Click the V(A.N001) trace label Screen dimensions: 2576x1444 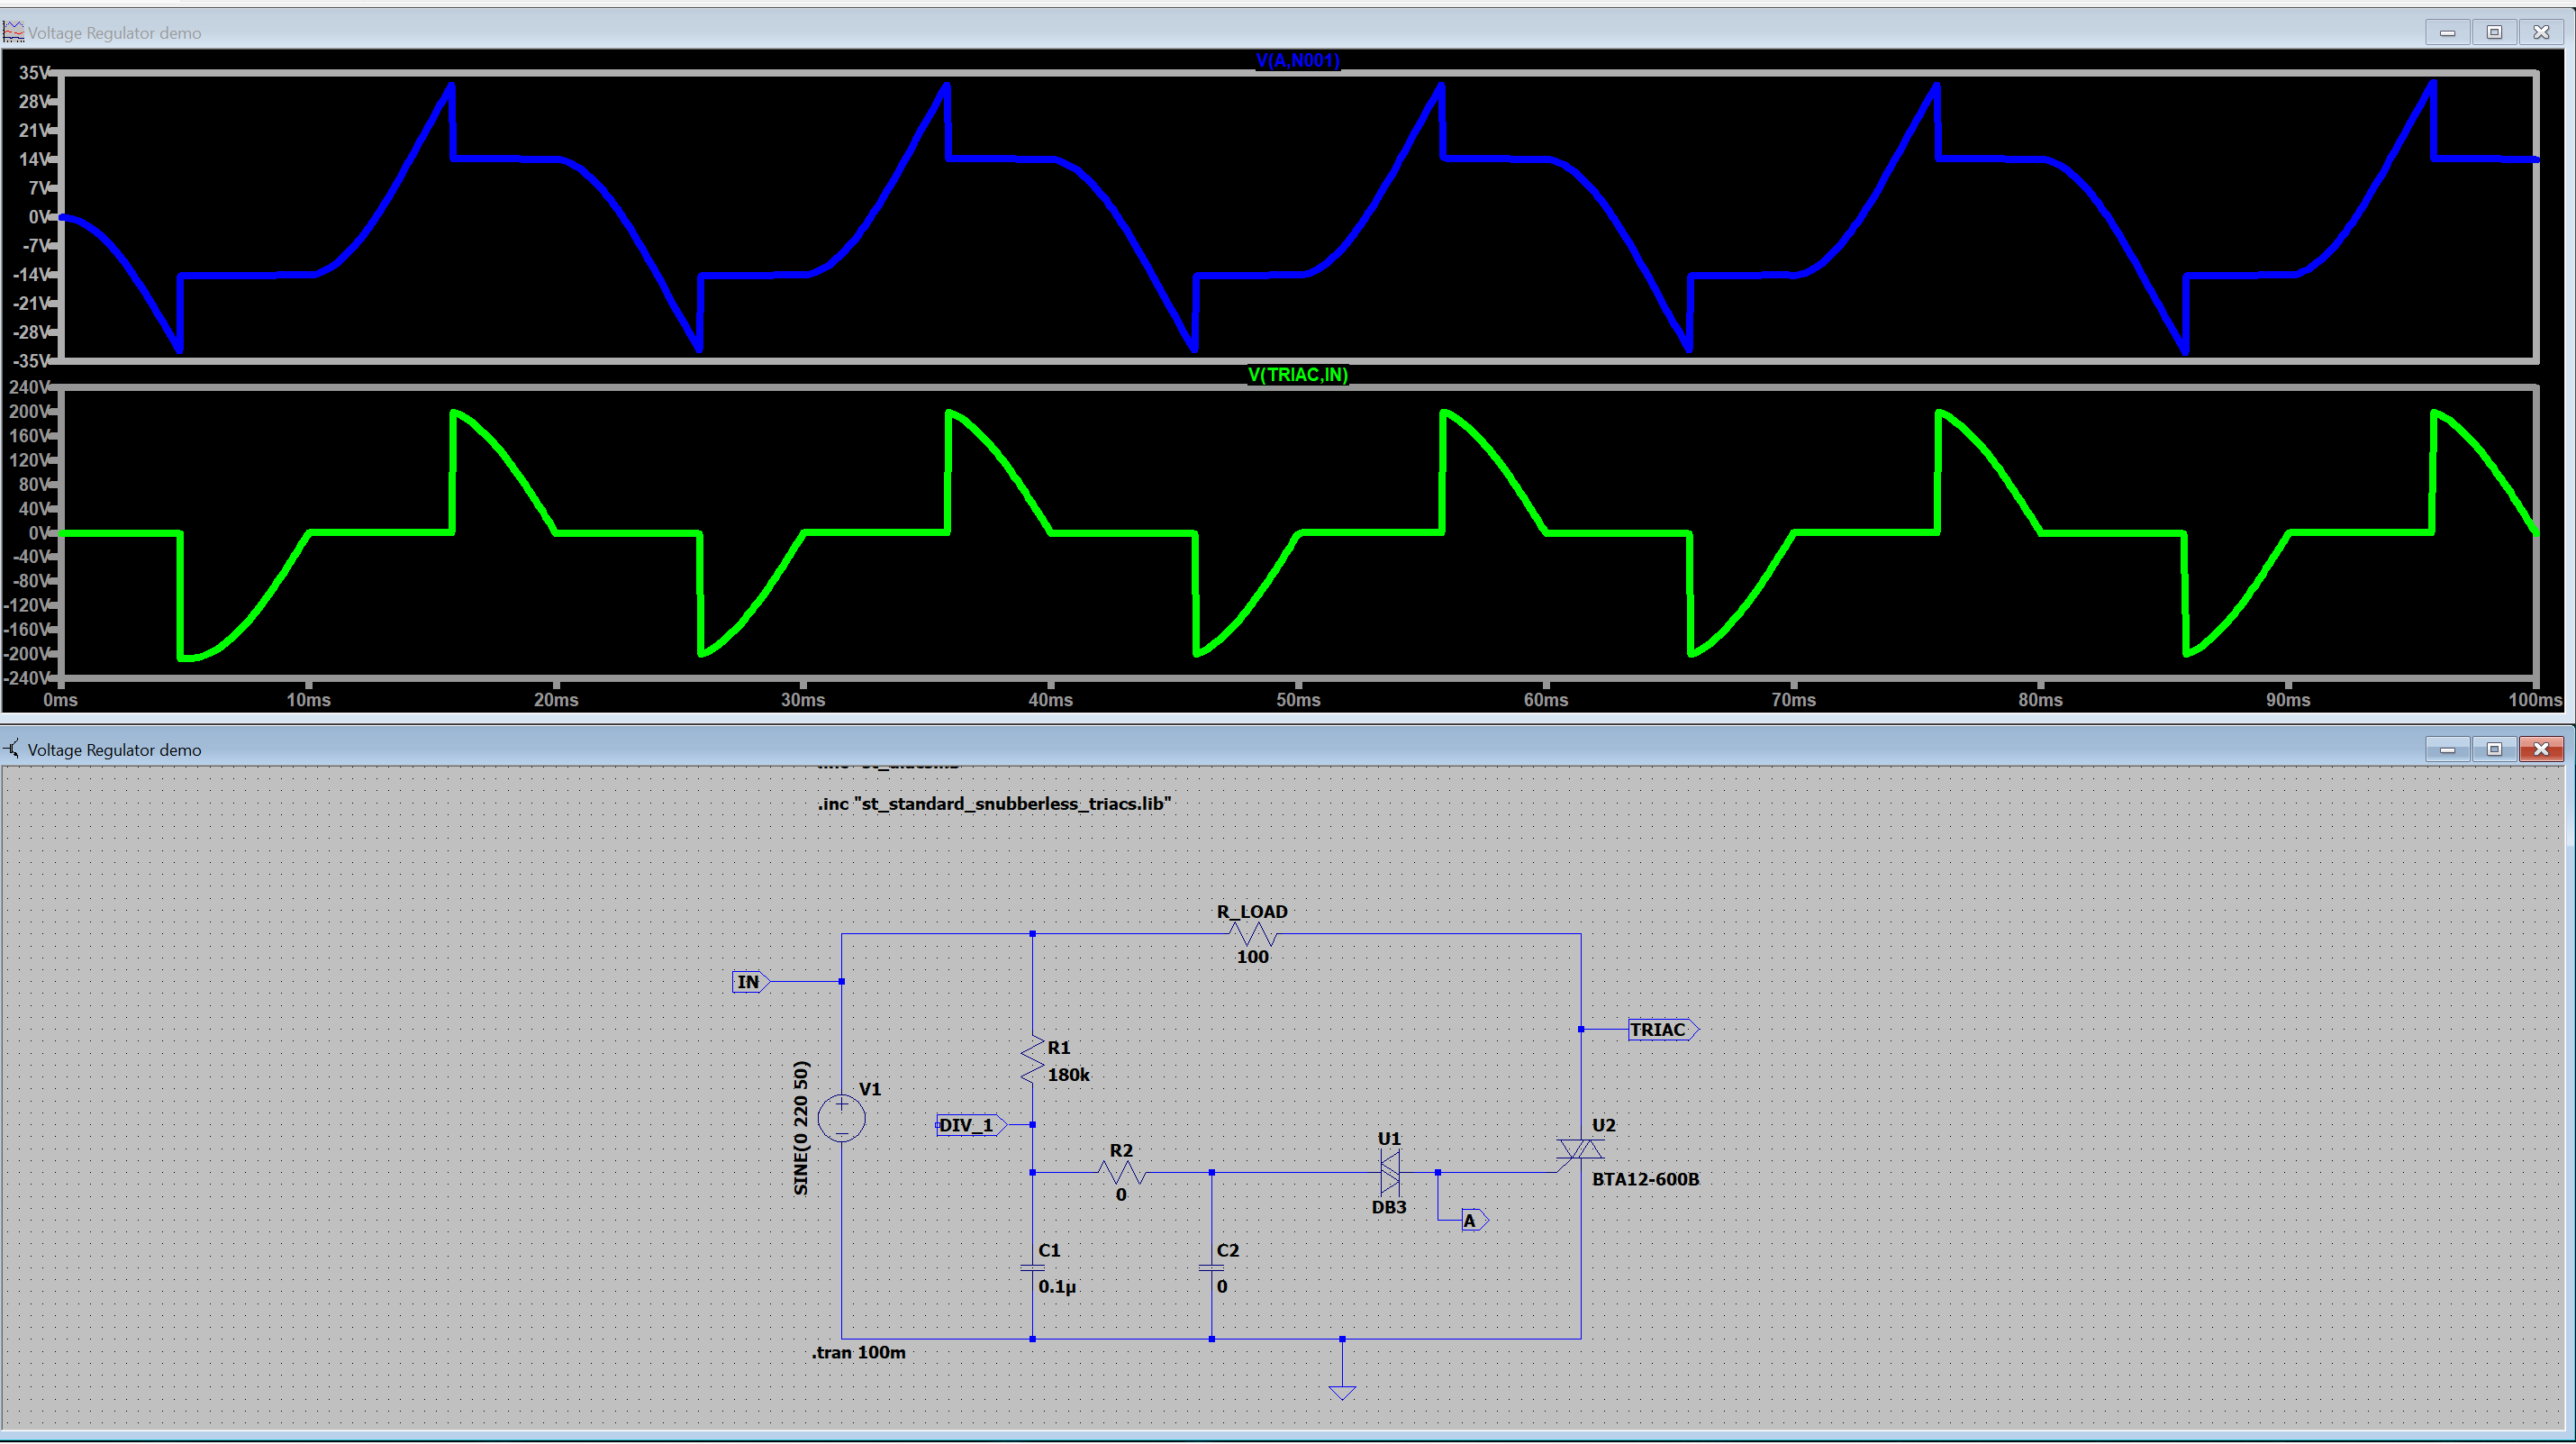[x=1297, y=61]
